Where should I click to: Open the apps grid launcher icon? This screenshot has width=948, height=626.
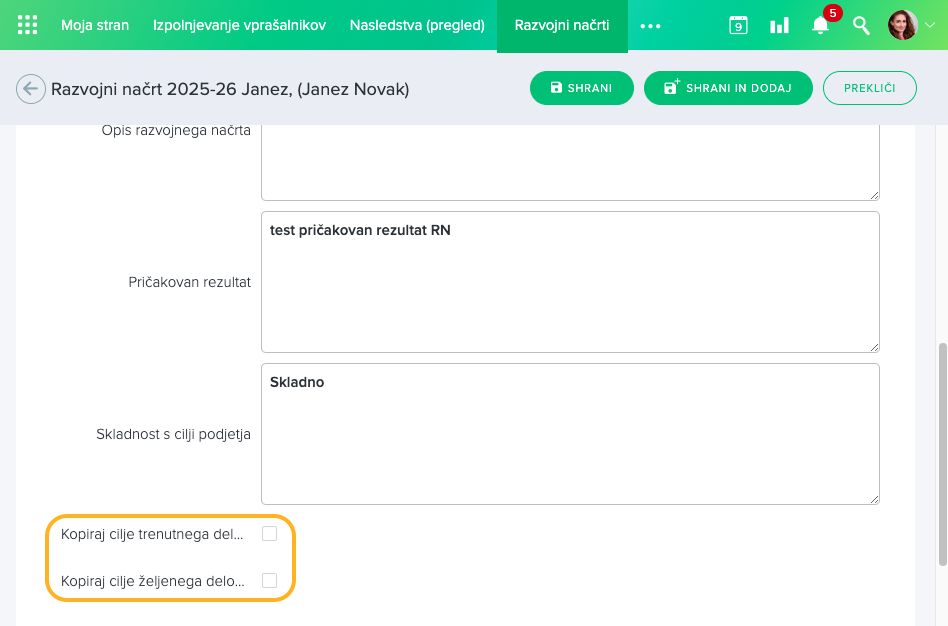(x=28, y=25)
